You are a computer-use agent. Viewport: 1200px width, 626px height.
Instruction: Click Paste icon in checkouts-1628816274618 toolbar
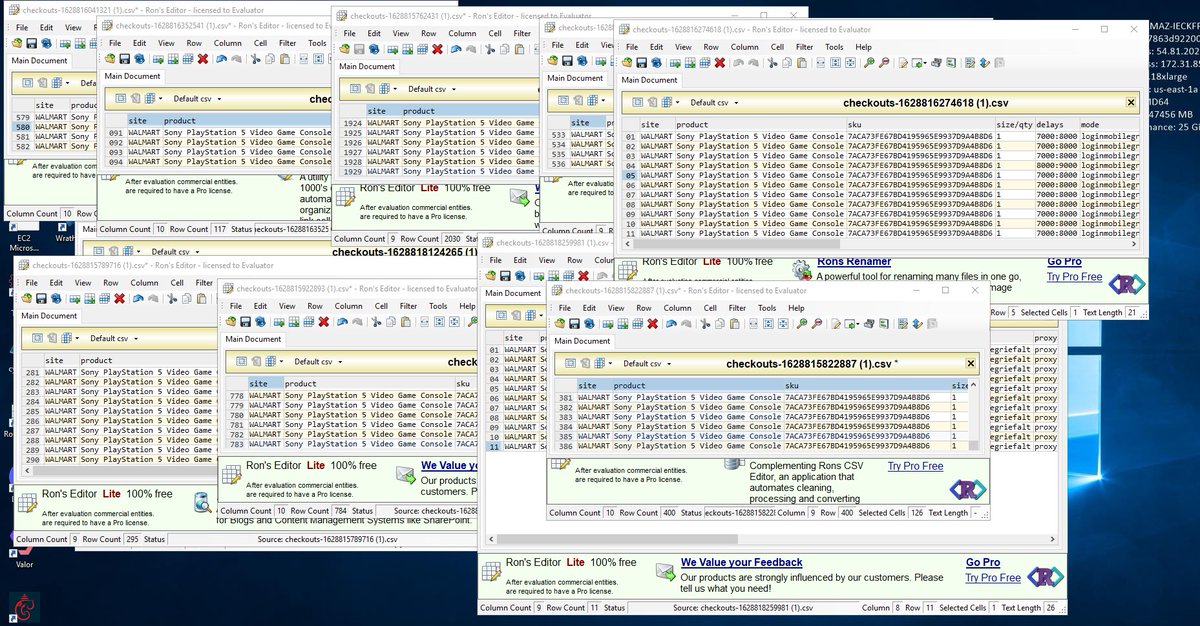[801, 62]
